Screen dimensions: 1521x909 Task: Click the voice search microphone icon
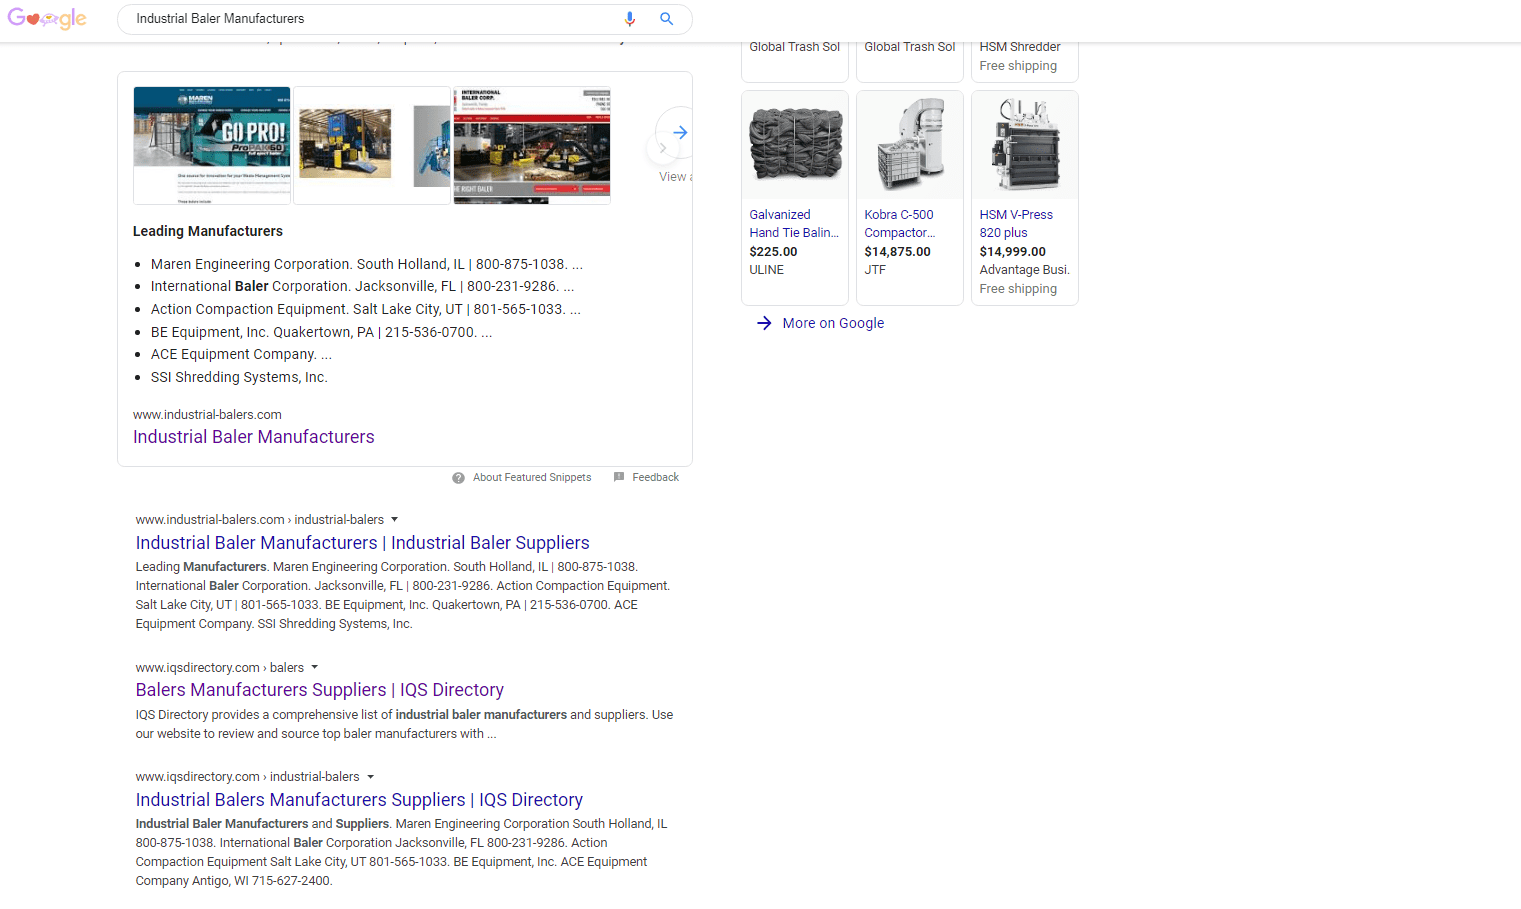tap(630, 19)
